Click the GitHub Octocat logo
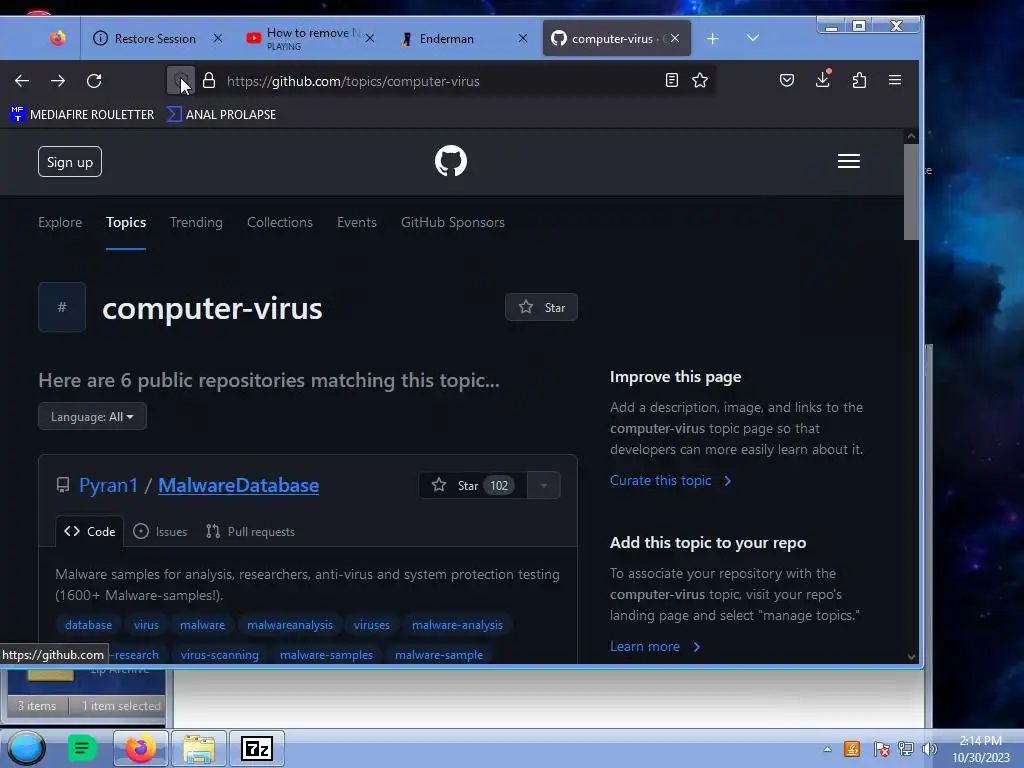This screenshot has height=768, width=1024. (451, 161)
